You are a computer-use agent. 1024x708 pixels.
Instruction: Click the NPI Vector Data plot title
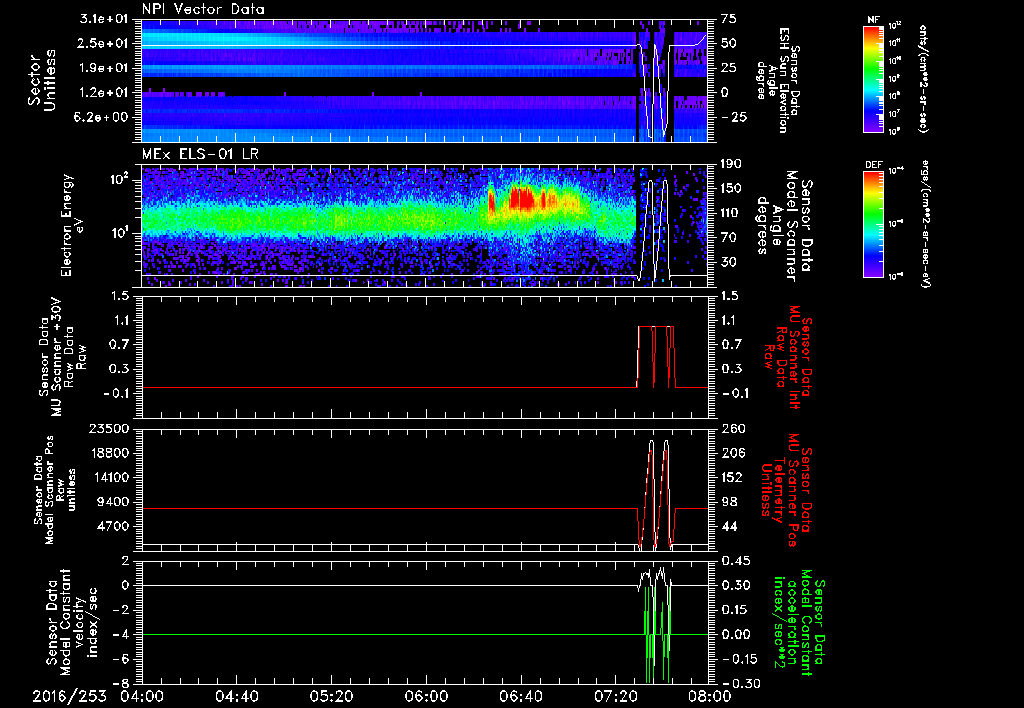[203, 9]
